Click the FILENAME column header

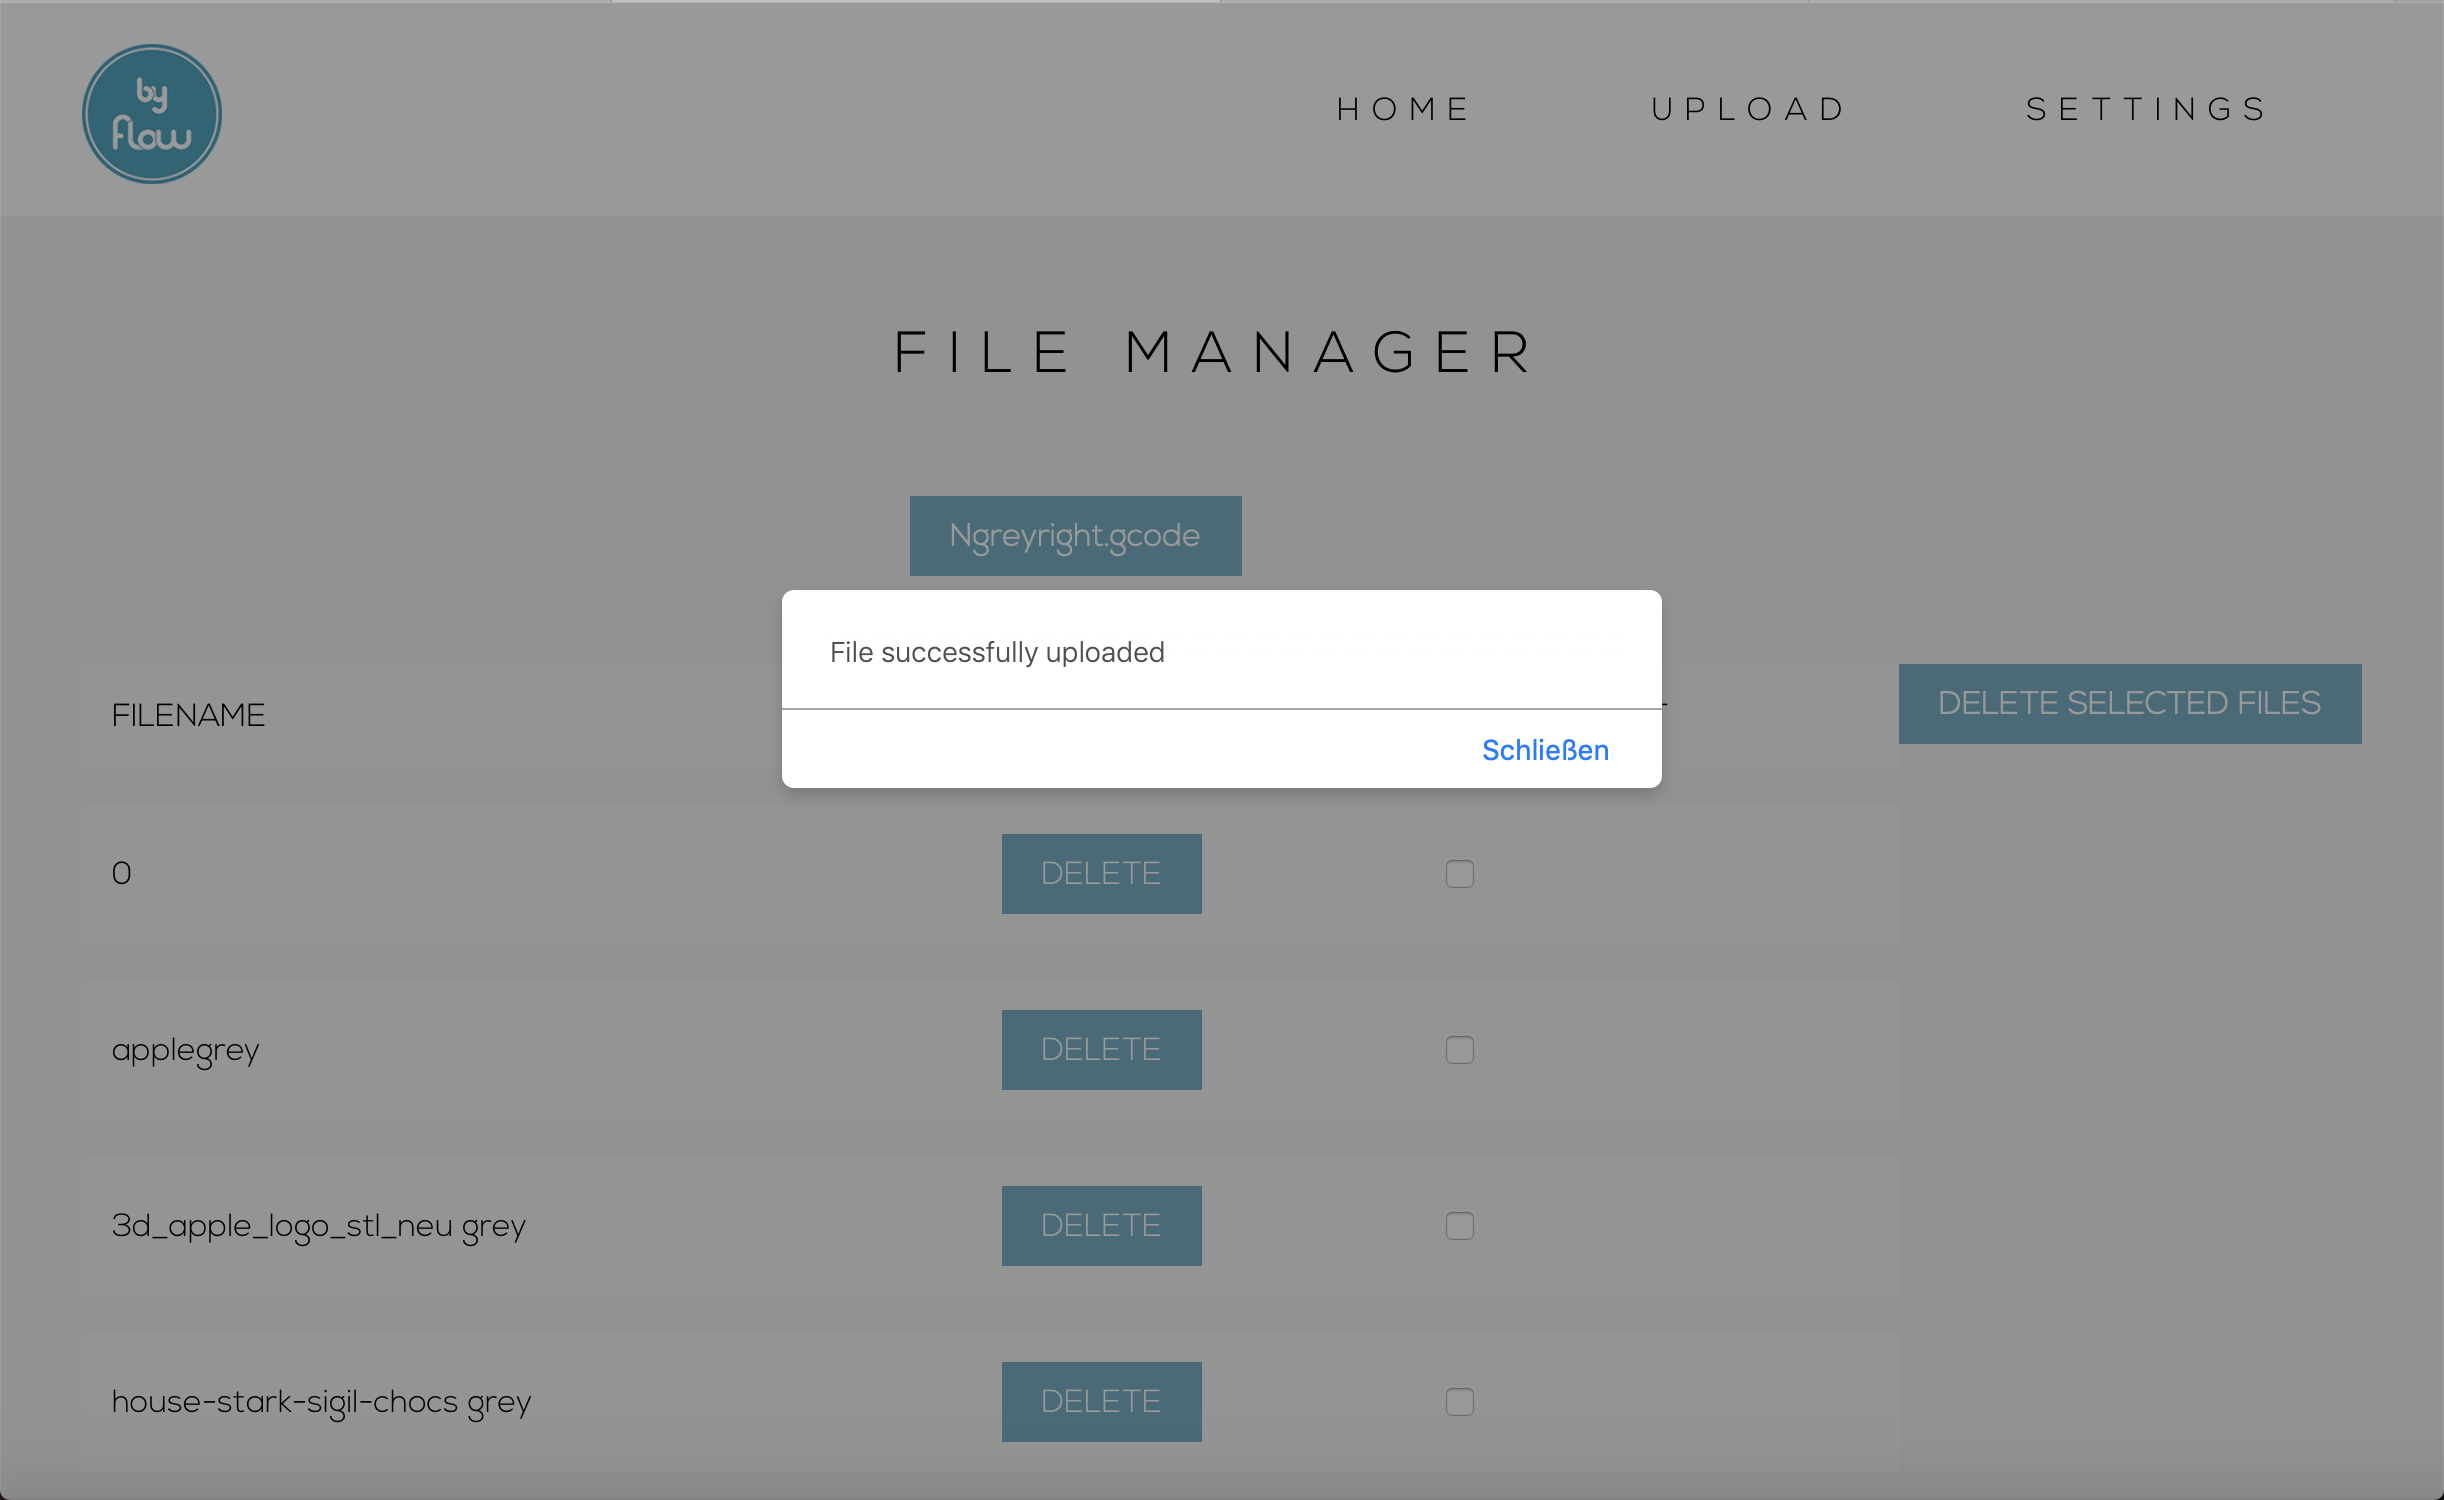click(188, 716)
